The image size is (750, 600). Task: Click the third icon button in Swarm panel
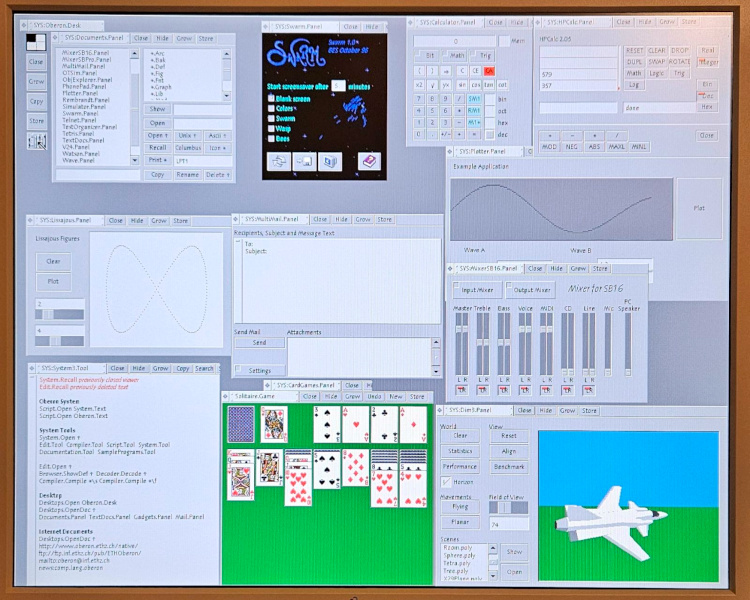point(330,162)
